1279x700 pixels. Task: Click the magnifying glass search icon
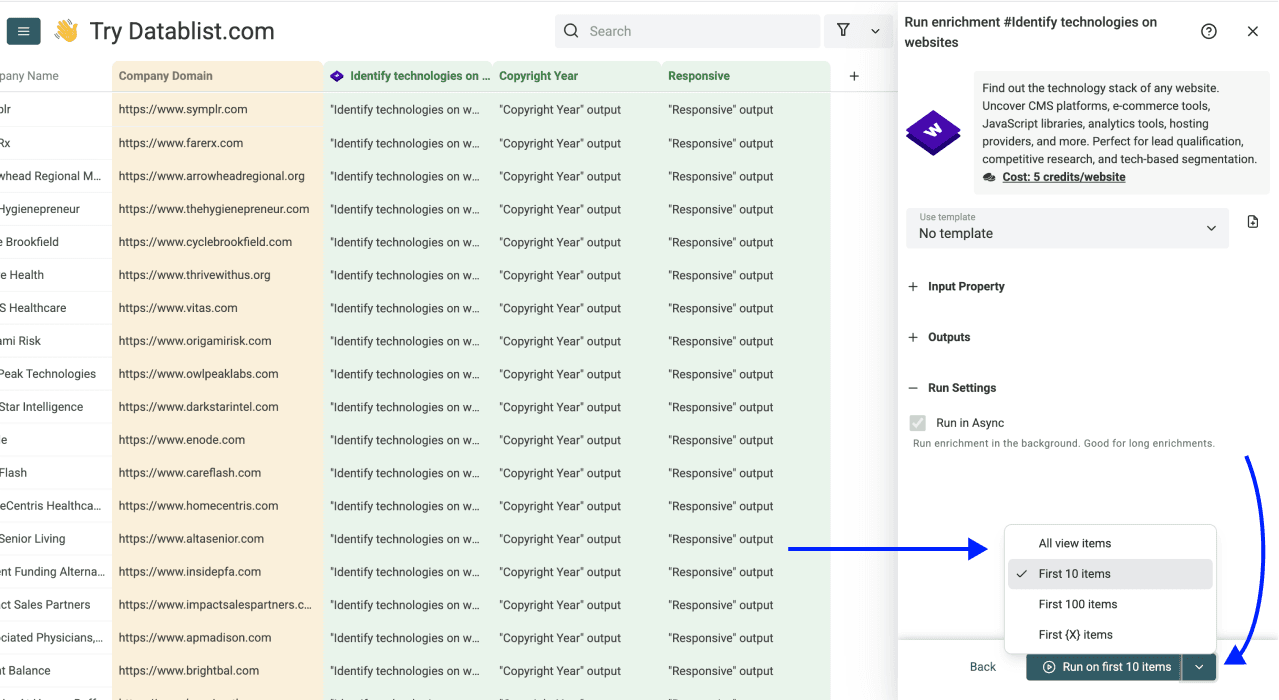coord(570,31)
